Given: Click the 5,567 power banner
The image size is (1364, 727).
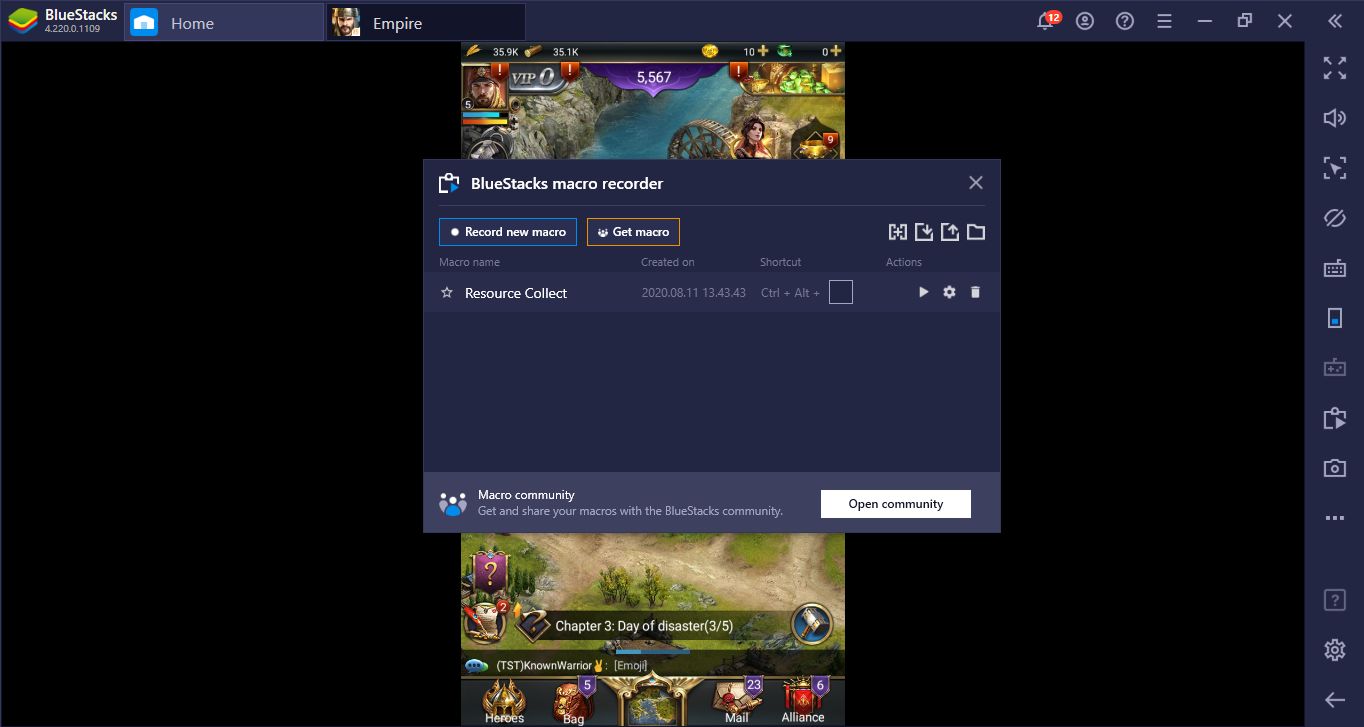Looking at the screenshot, I should [x=653, y=77].
